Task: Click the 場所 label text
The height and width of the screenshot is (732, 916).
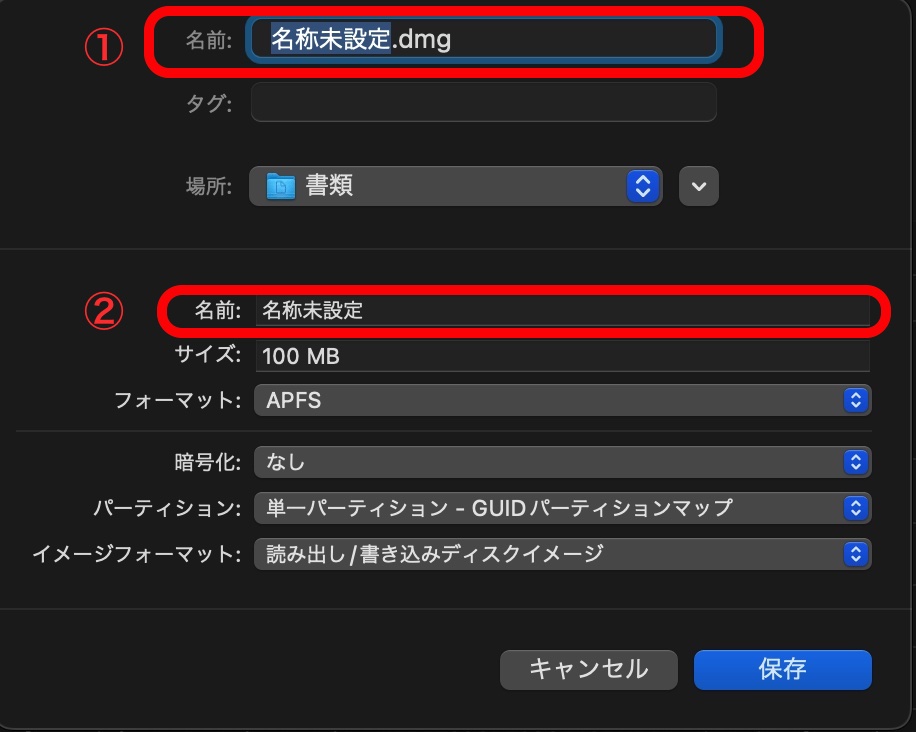Action: (209, 187)
